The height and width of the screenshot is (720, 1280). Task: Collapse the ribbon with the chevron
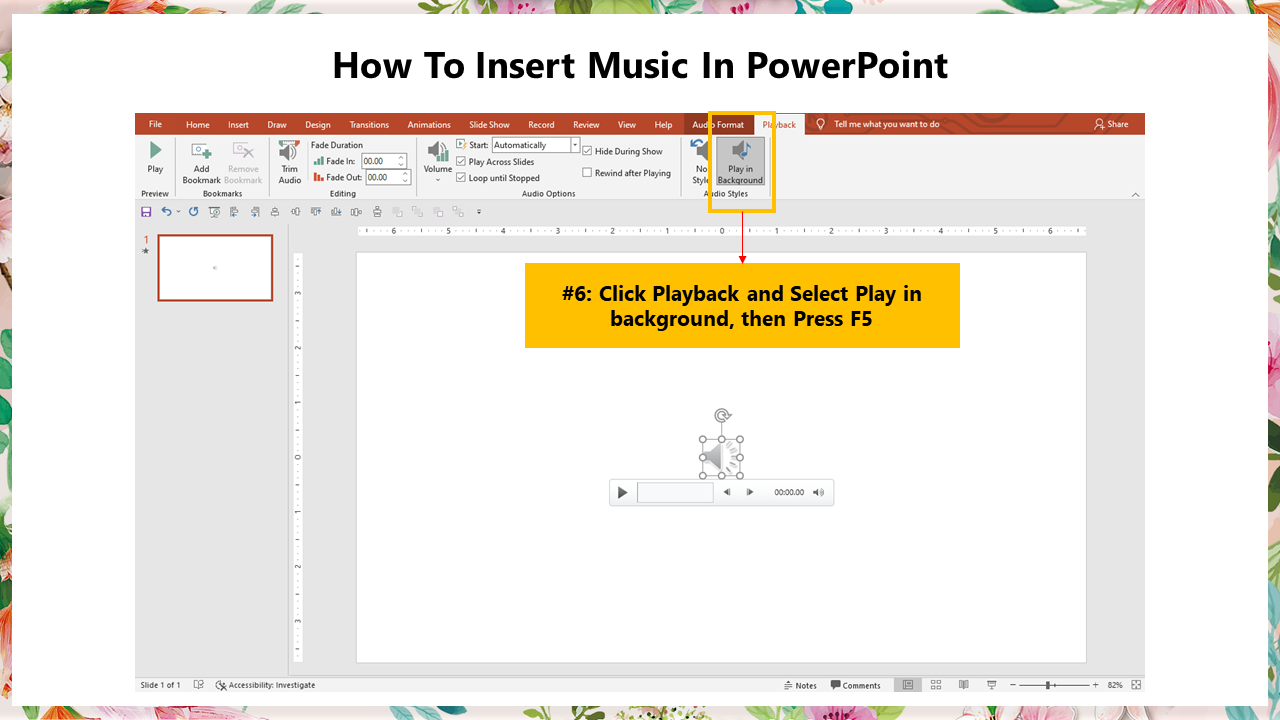pos(1136,194)
